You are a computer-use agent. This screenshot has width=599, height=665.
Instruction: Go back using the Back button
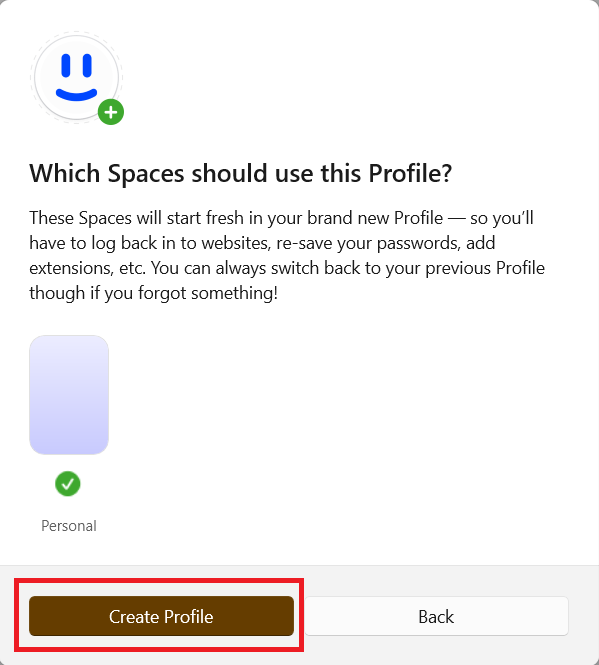click(x=436, y=616)
